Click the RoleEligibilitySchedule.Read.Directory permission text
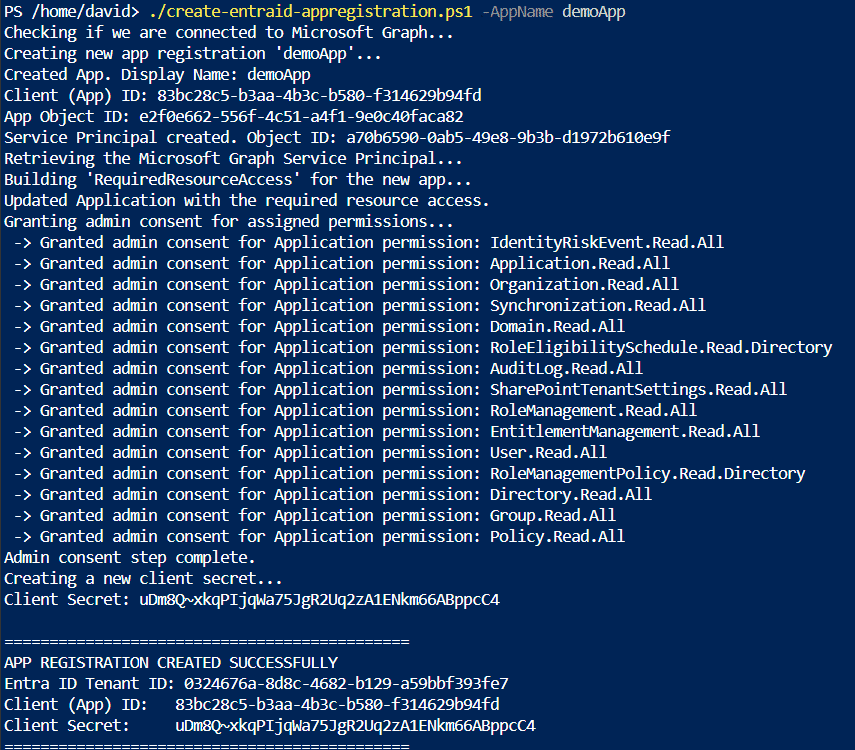The height and width of the screenshot is (750, 855). (x=660, y=347)
